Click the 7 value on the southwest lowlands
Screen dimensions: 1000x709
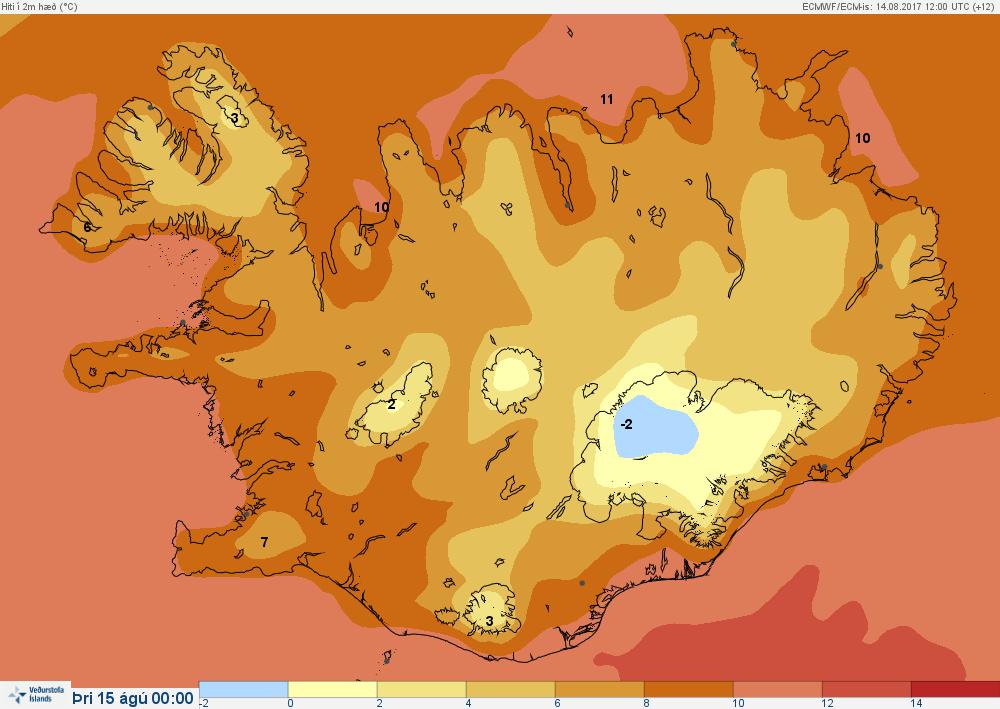coord(264,543)
